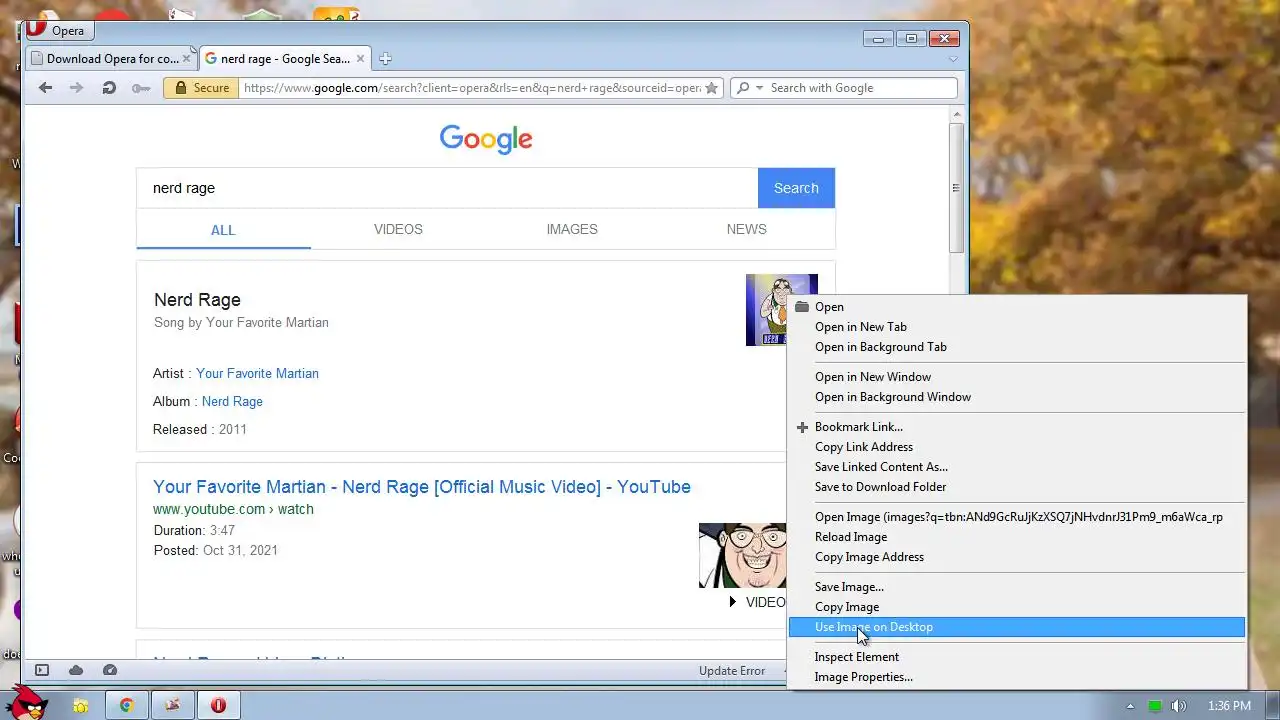Open search engine dropdown arrow
This screenshot has height=720, width=1280.
(x=760, y=88)
